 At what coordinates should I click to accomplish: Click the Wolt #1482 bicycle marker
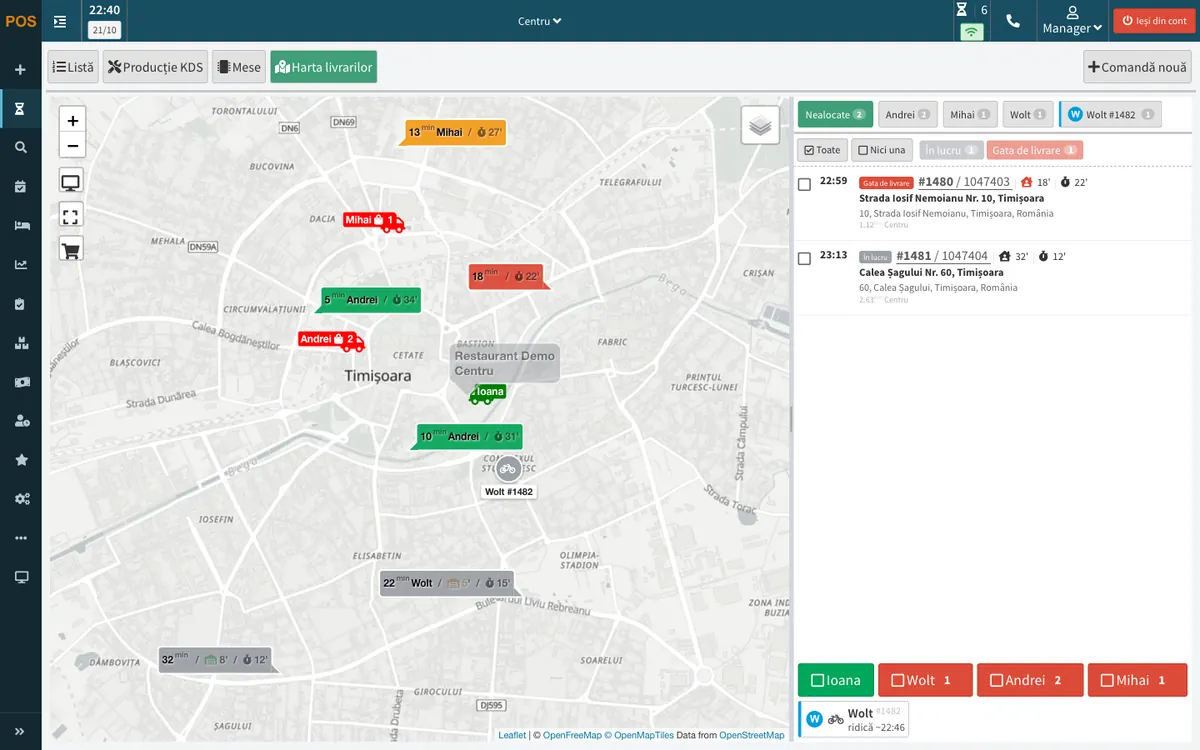[508, 468]
